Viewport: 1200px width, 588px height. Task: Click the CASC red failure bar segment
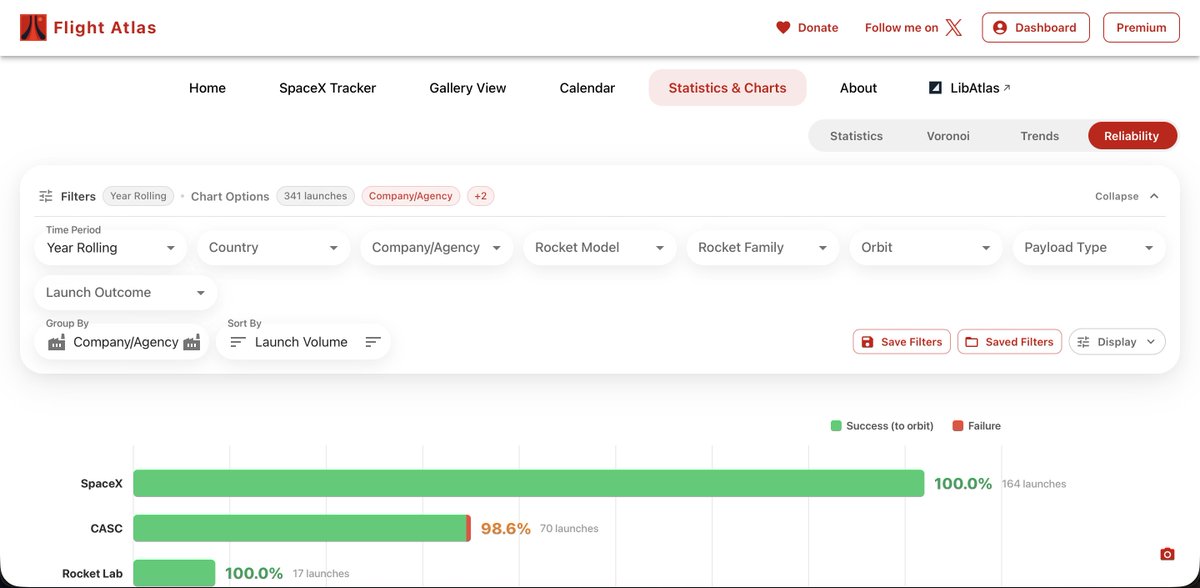pyautogui.click(x=469, y=528)
